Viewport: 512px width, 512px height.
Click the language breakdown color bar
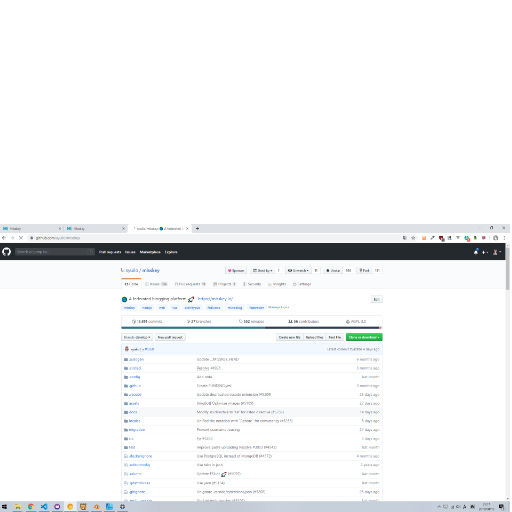(252, 328)
